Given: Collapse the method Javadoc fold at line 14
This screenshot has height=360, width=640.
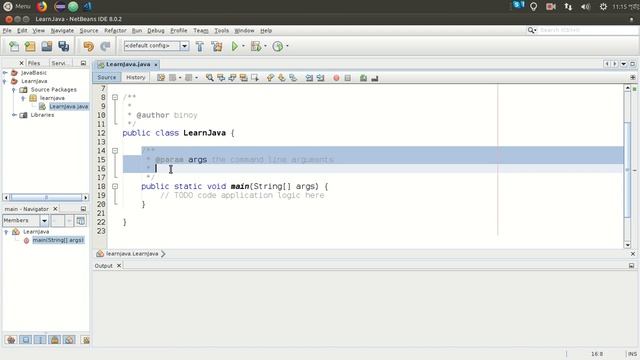Looking at the screenshot, I should click(115, 151).
